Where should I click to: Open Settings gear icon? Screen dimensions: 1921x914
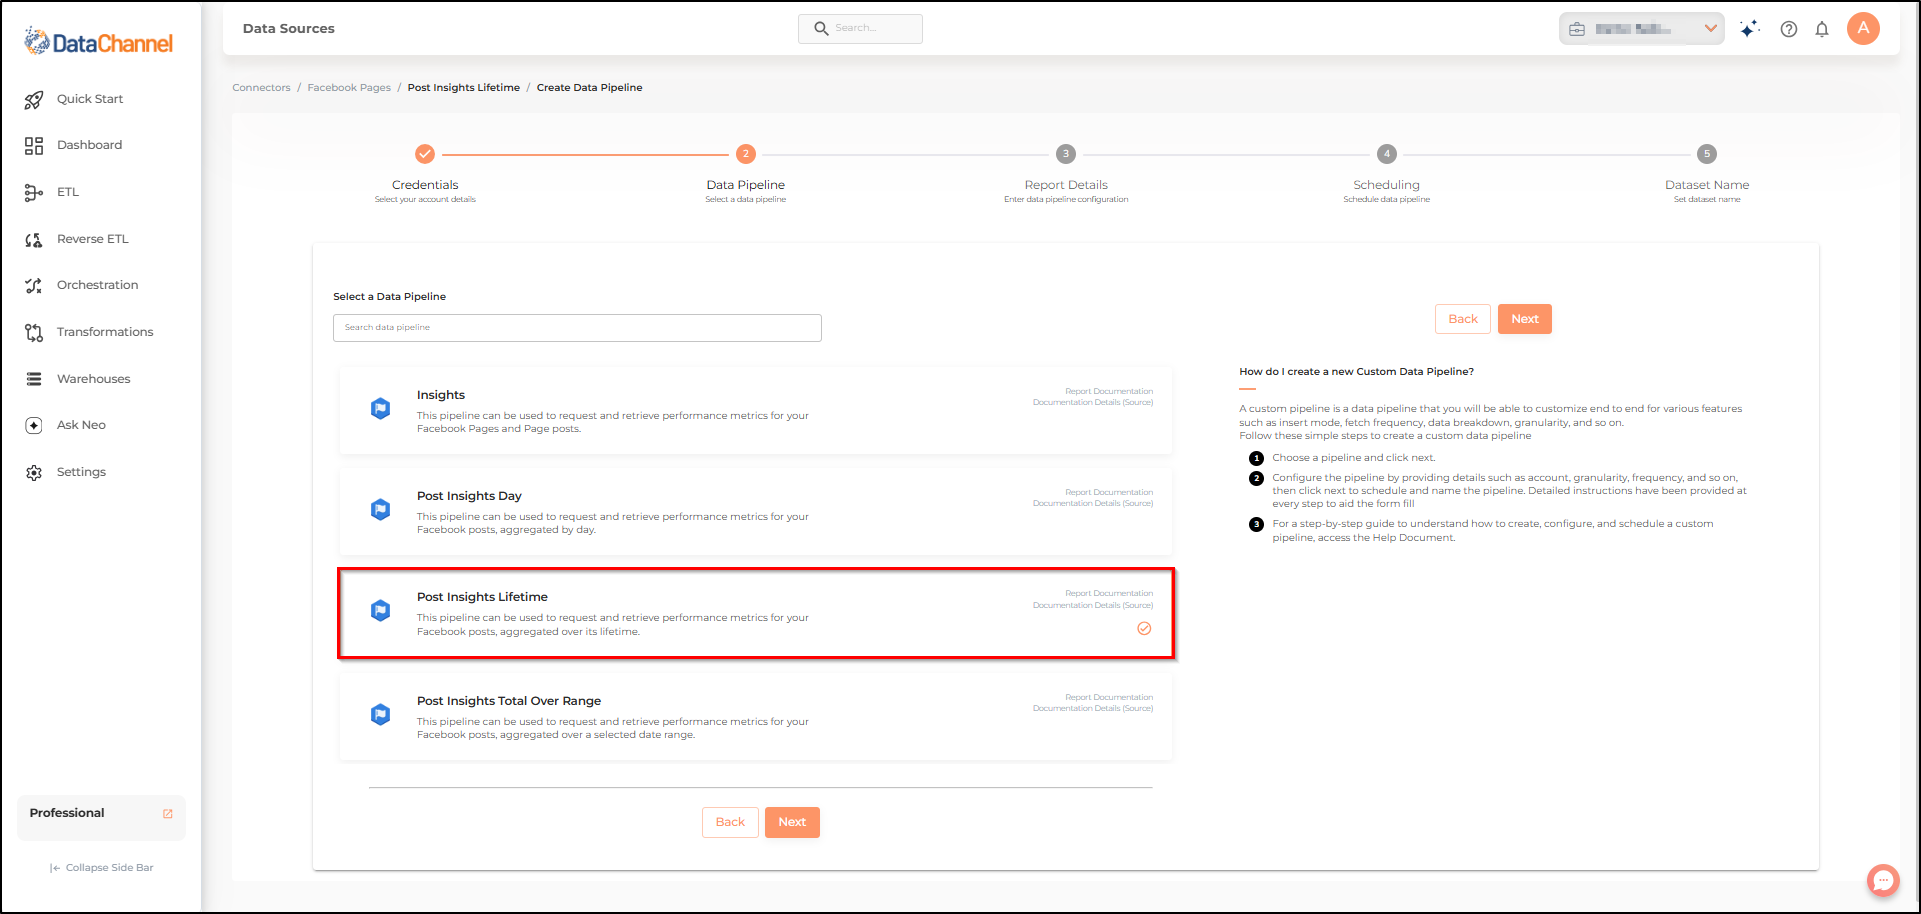coord(34,472)
